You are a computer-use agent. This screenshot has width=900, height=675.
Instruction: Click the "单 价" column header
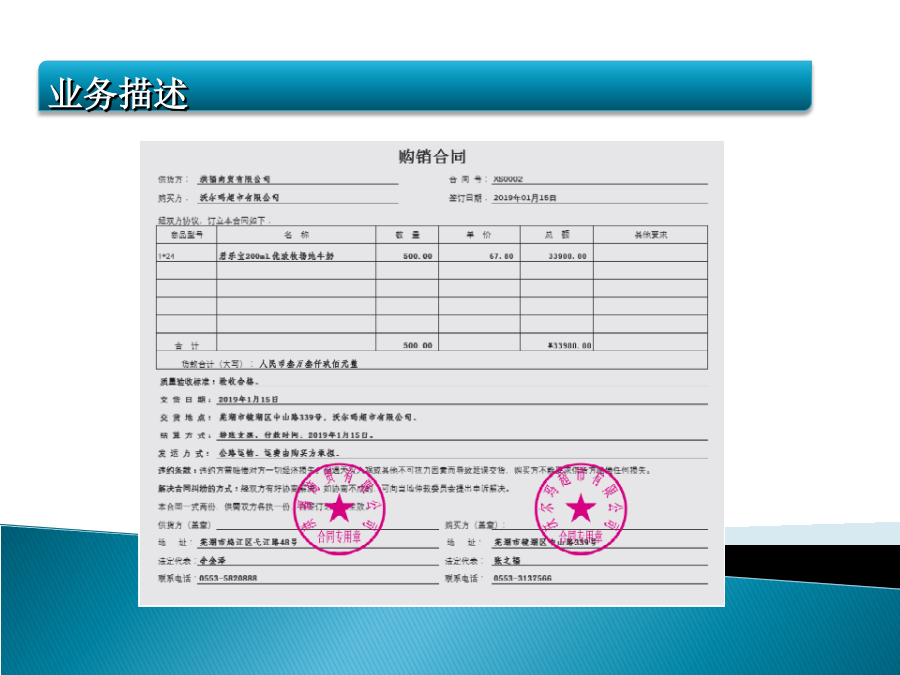click(479, 235)
